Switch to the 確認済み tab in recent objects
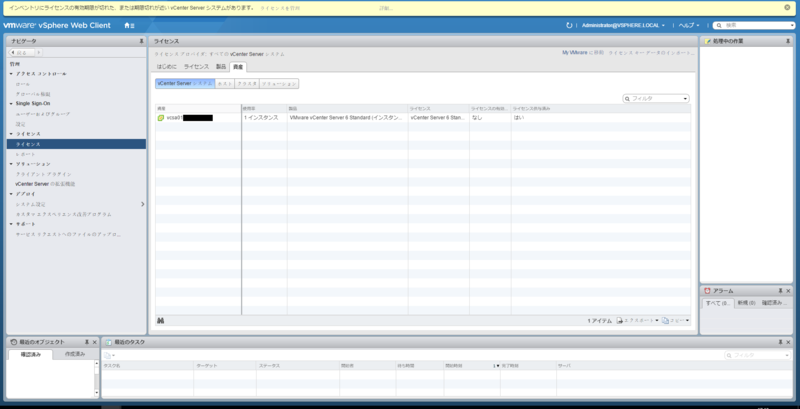The height and width of the screenshot is (409, 800). tap(30, 354)
